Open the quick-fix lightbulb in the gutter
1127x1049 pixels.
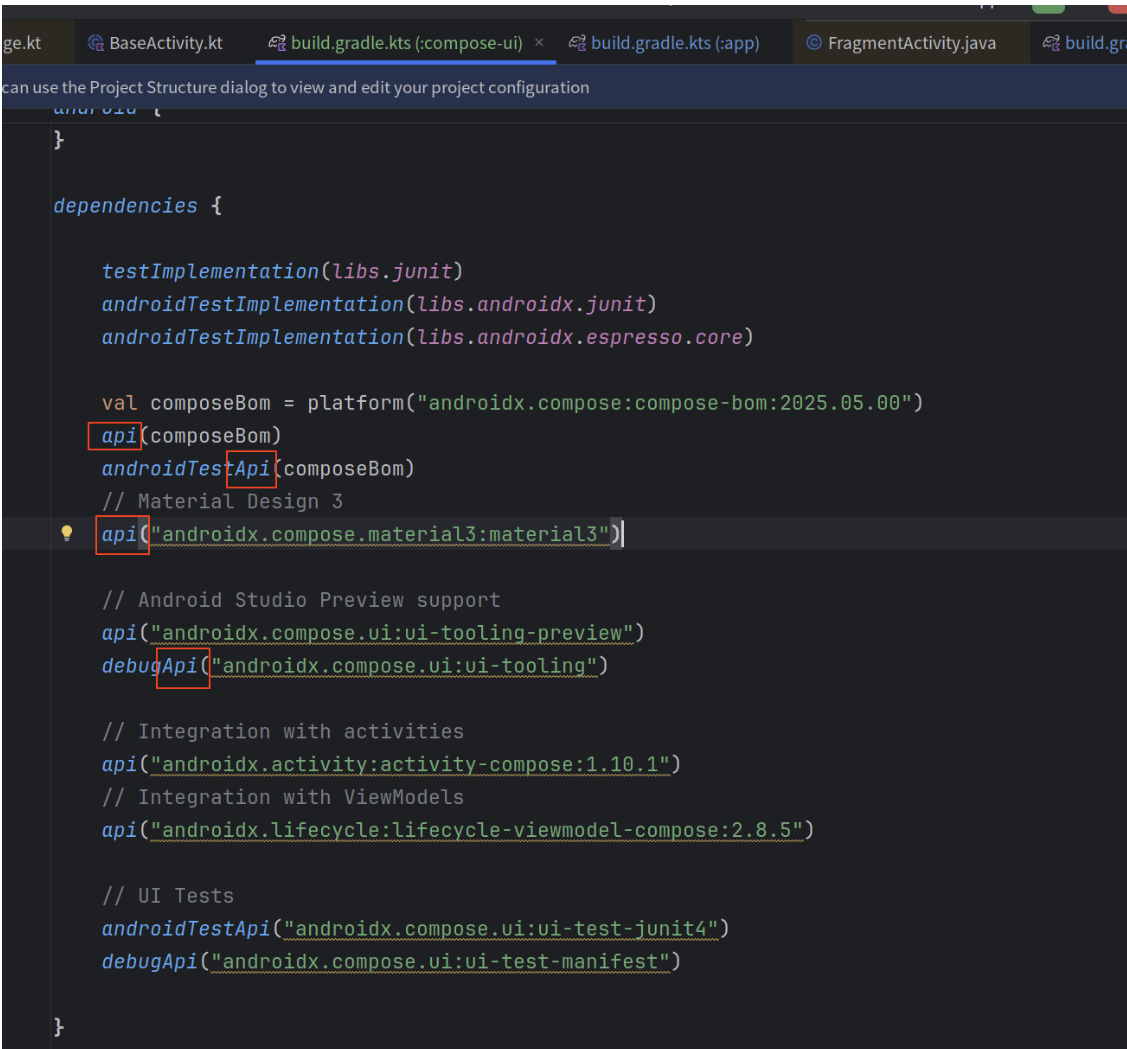[x=68, y=533]
